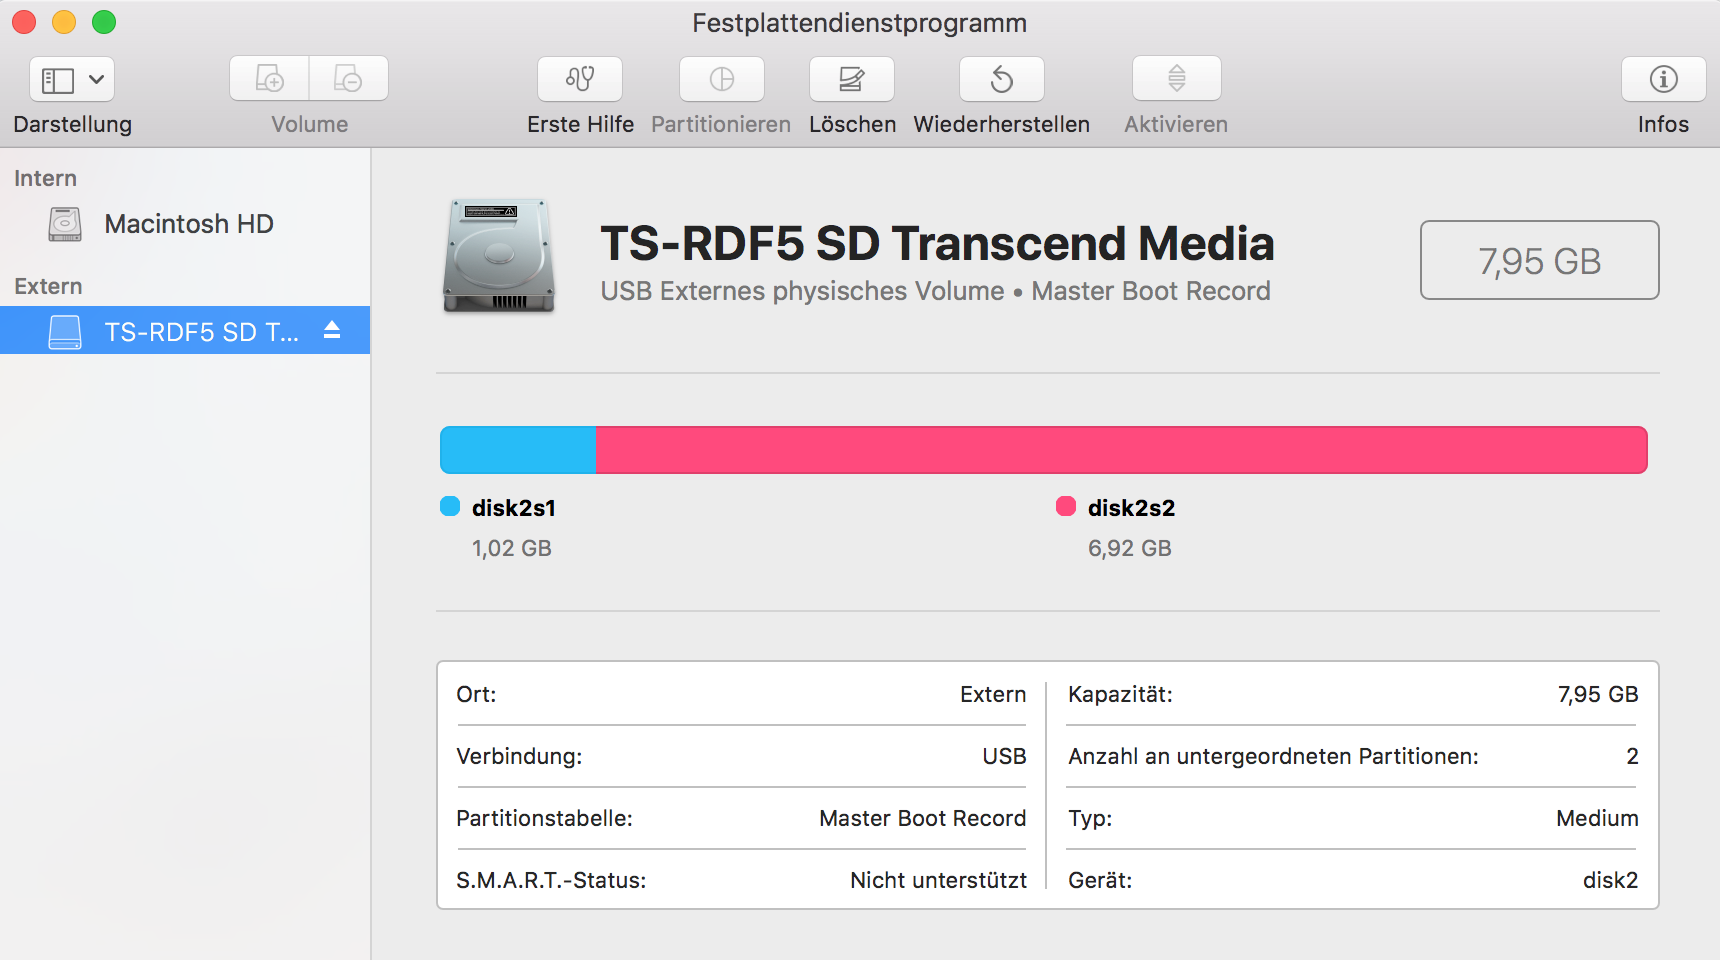Select Macintosh HD in the sidebar
The height and width of the screenshot is (960, 1720).
[185, 224]
